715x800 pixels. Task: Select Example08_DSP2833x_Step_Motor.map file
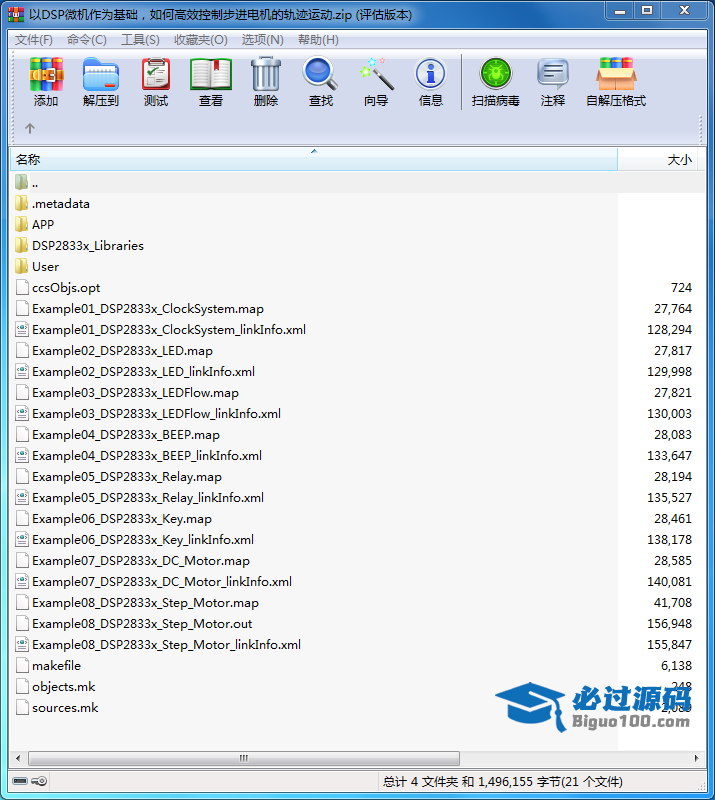[x=145, y=603]
